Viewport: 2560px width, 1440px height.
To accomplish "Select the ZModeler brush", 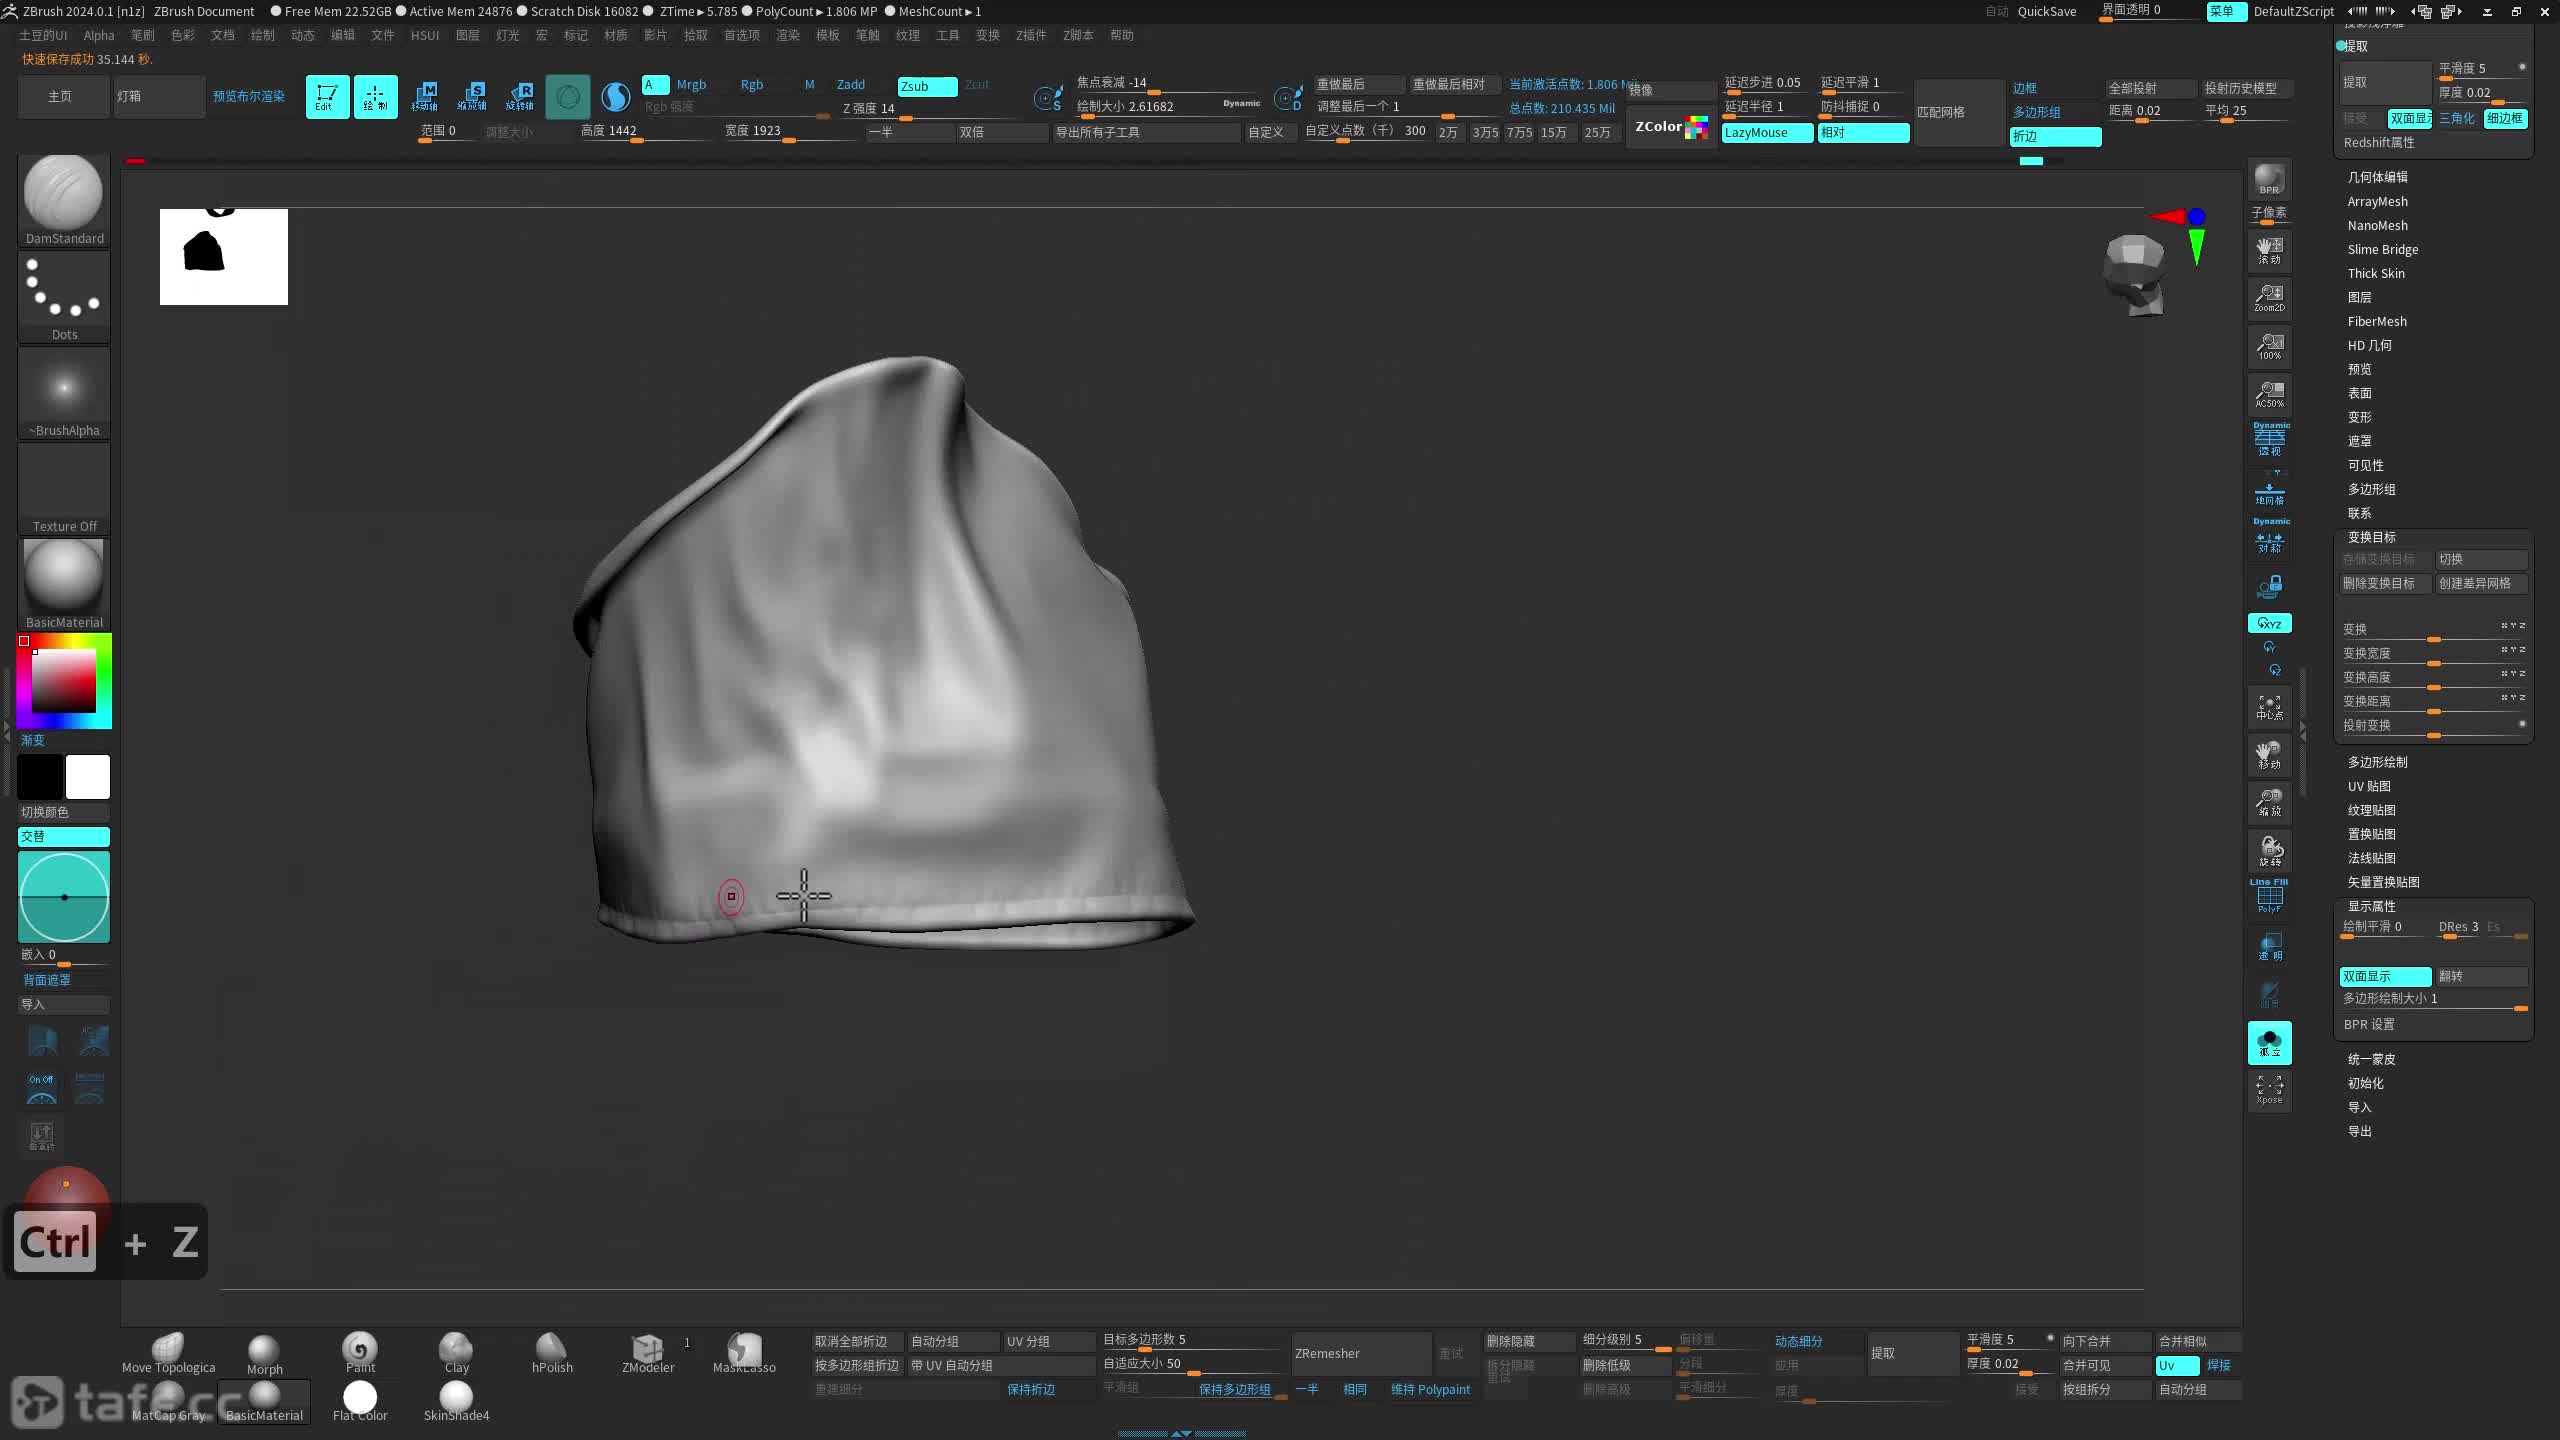I will coord(648,1354).
